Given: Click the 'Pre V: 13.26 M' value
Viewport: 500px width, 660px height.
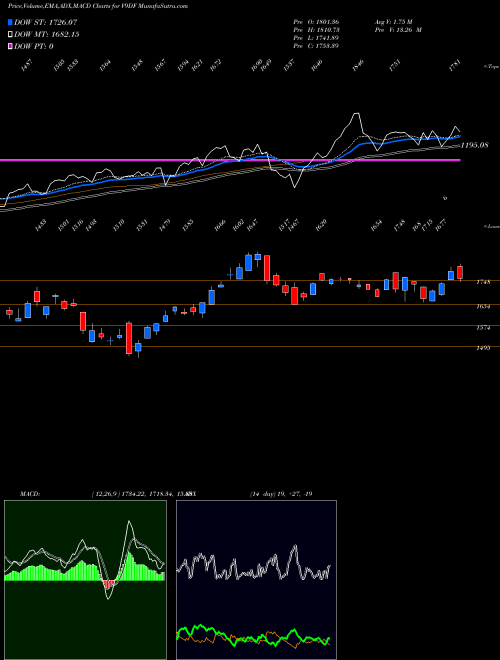Looking at the screenshot, I should pyautogui.click(x=398, y=30).
